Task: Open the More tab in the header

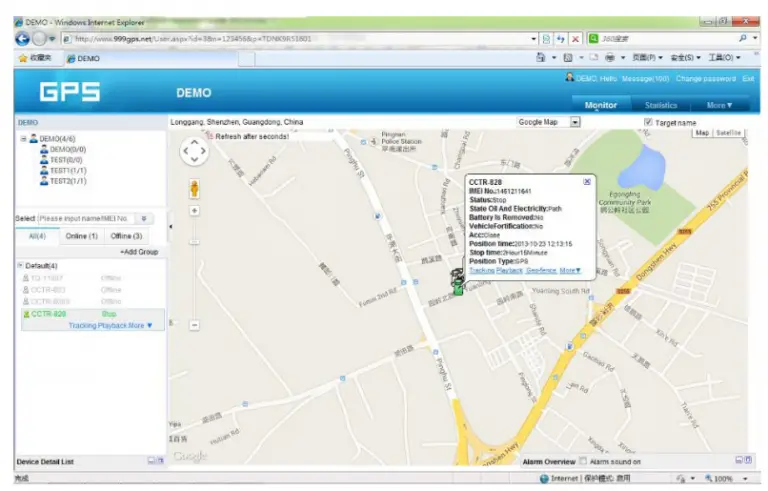Action: (719, 105)
